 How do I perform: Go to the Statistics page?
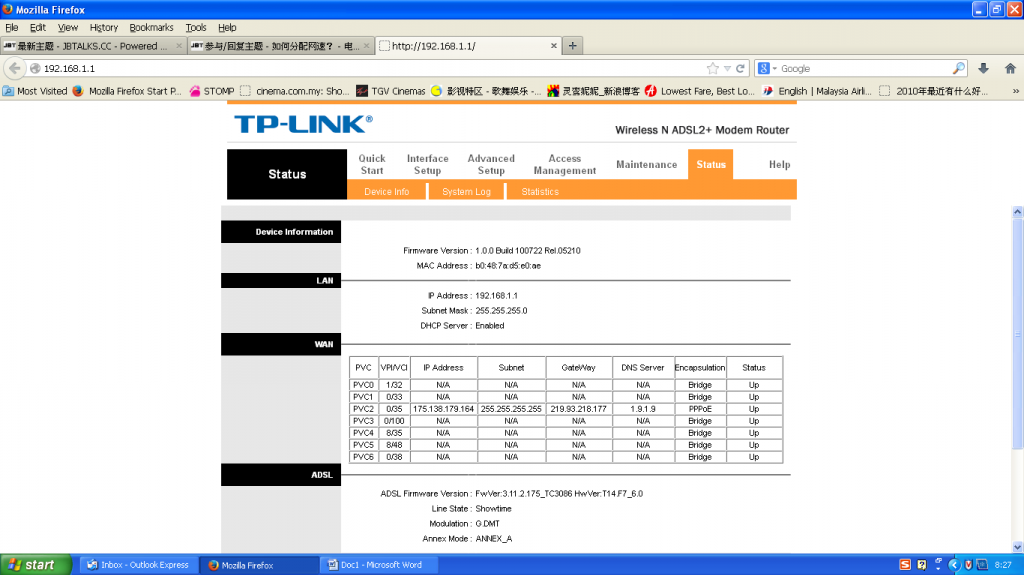tap(540, 191)
